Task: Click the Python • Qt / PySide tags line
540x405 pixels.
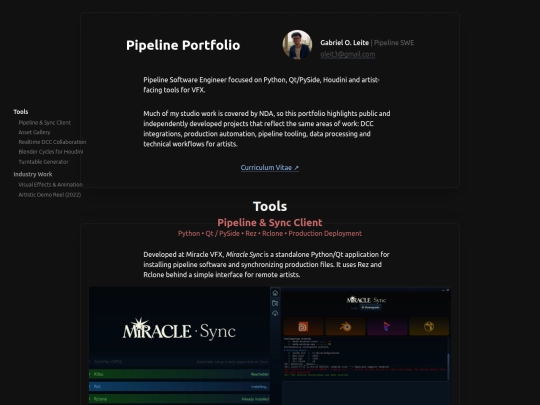Action: 270,233
